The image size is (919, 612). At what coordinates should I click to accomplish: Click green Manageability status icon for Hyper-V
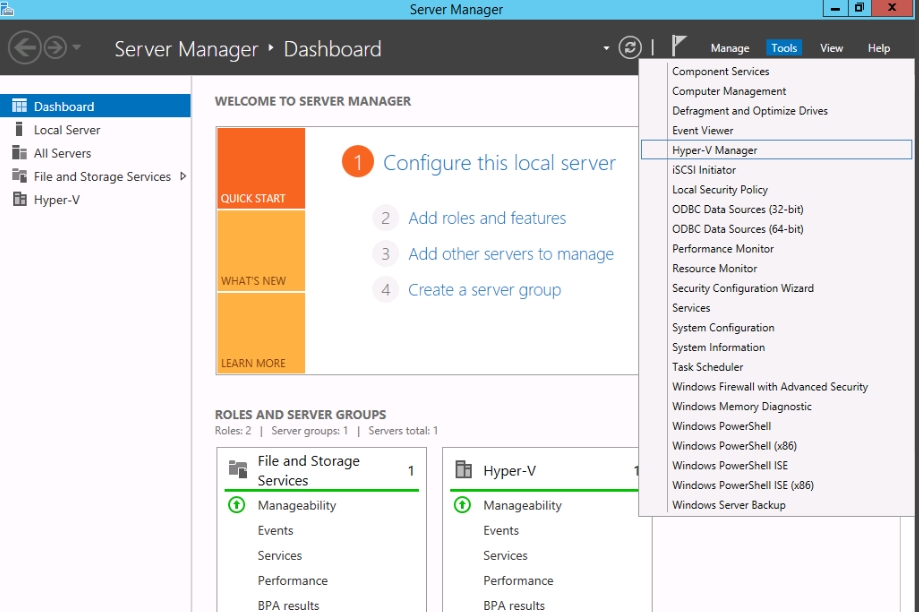pyautogui.click(x=462, y=505)
